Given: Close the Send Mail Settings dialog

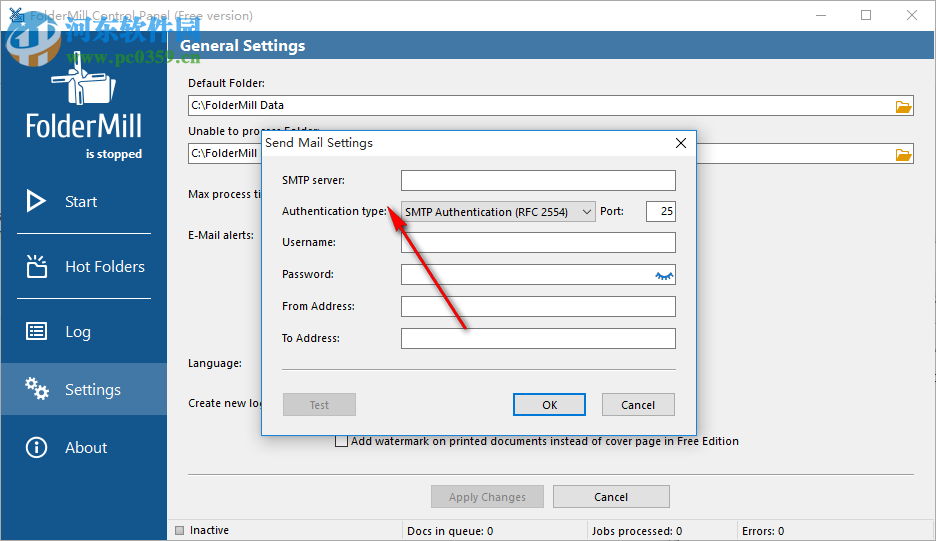Looking at the screenshot, I should 680,143.
